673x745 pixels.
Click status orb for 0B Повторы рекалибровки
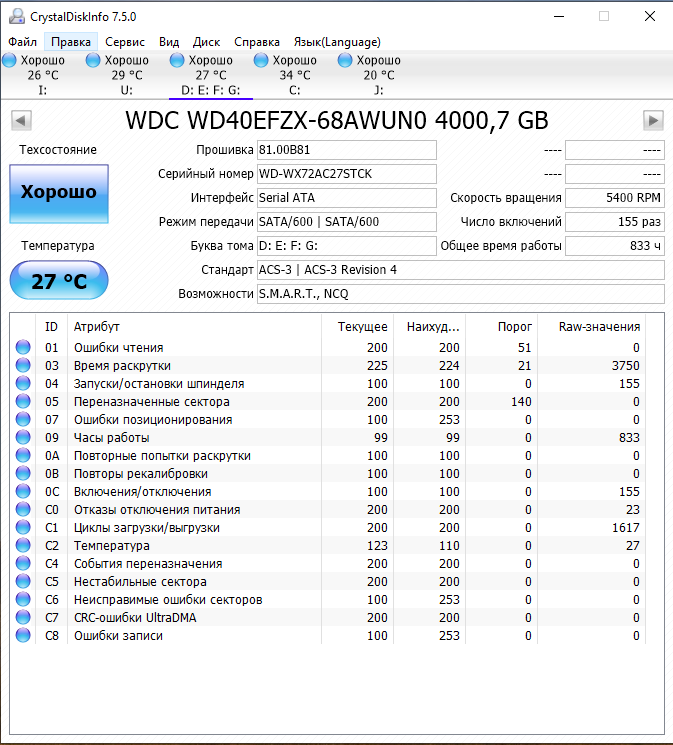click(x=23, y=474)
